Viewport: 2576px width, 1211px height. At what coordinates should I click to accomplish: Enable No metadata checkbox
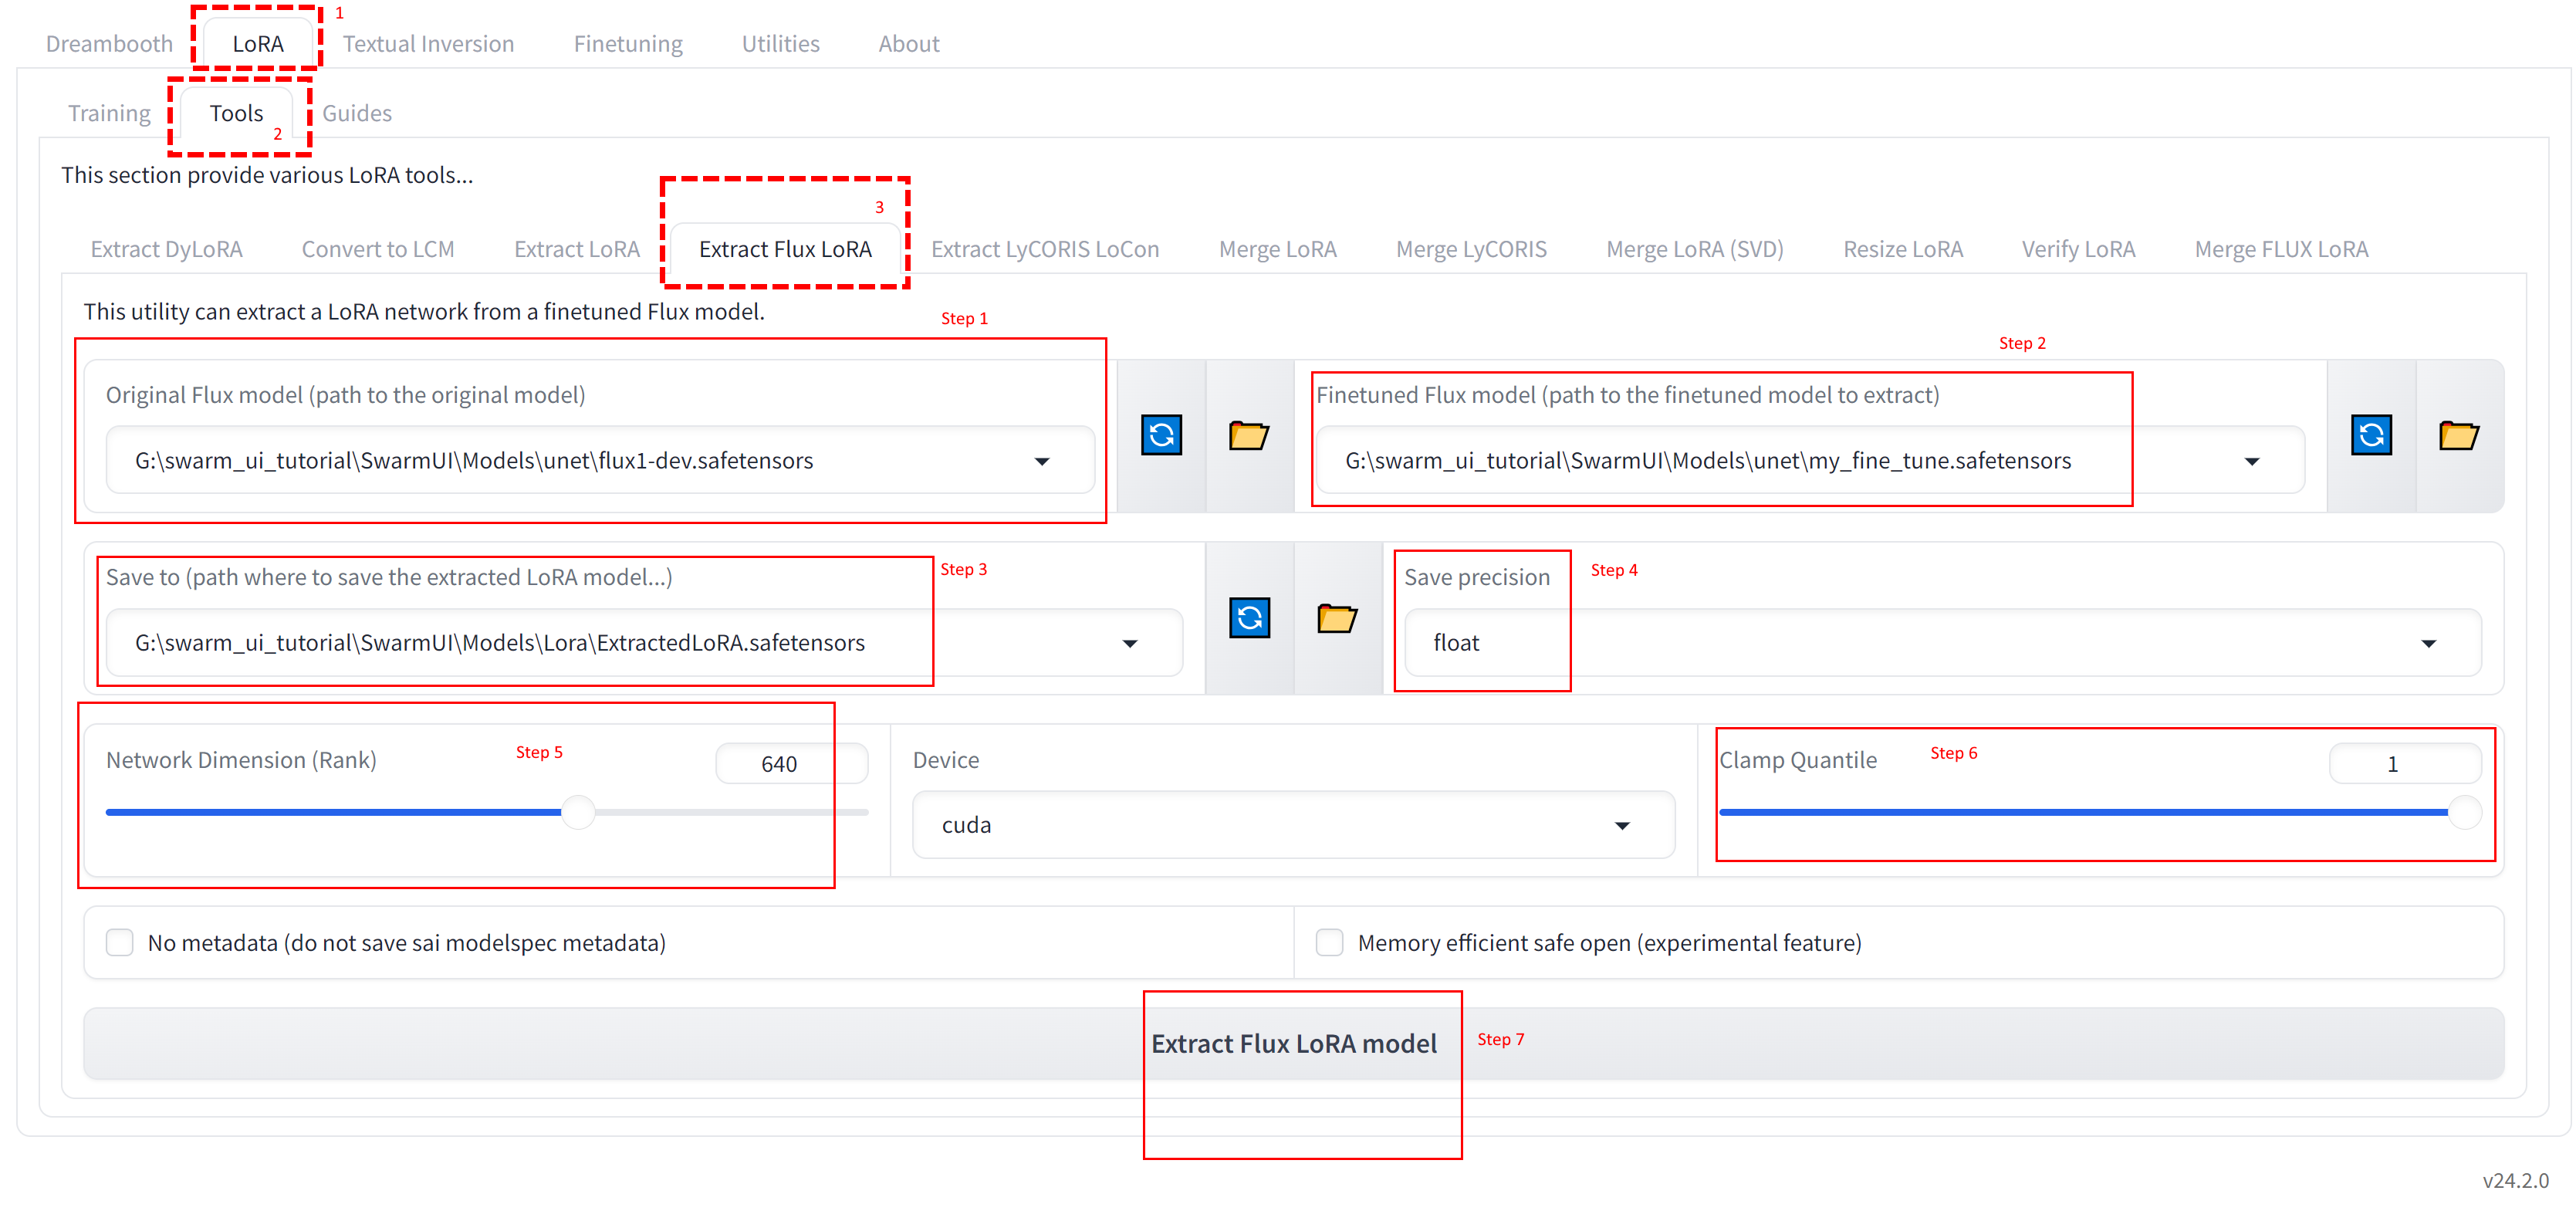(x=120, y=942)
